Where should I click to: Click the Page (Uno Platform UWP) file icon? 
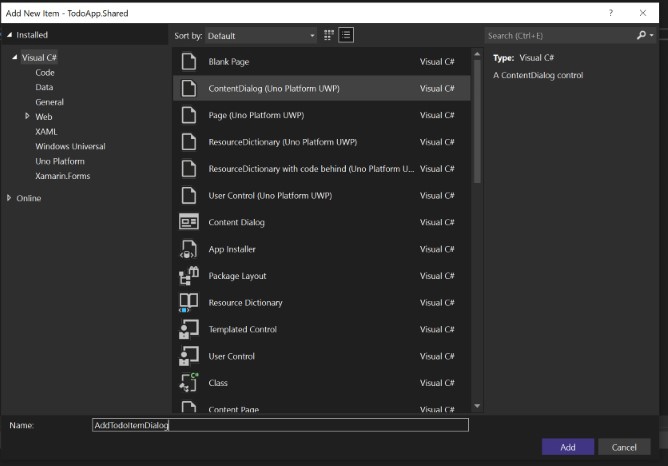point(189,115)
